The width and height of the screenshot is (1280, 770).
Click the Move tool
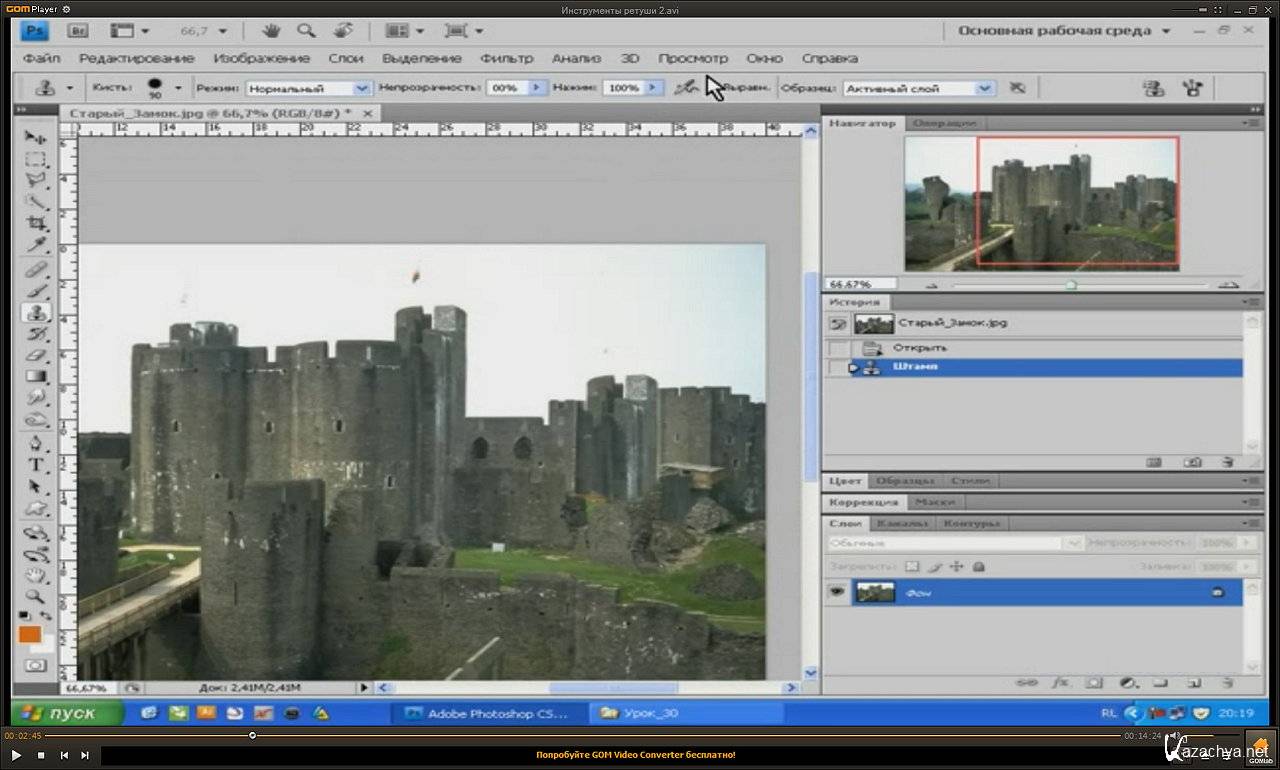[36, 137]
